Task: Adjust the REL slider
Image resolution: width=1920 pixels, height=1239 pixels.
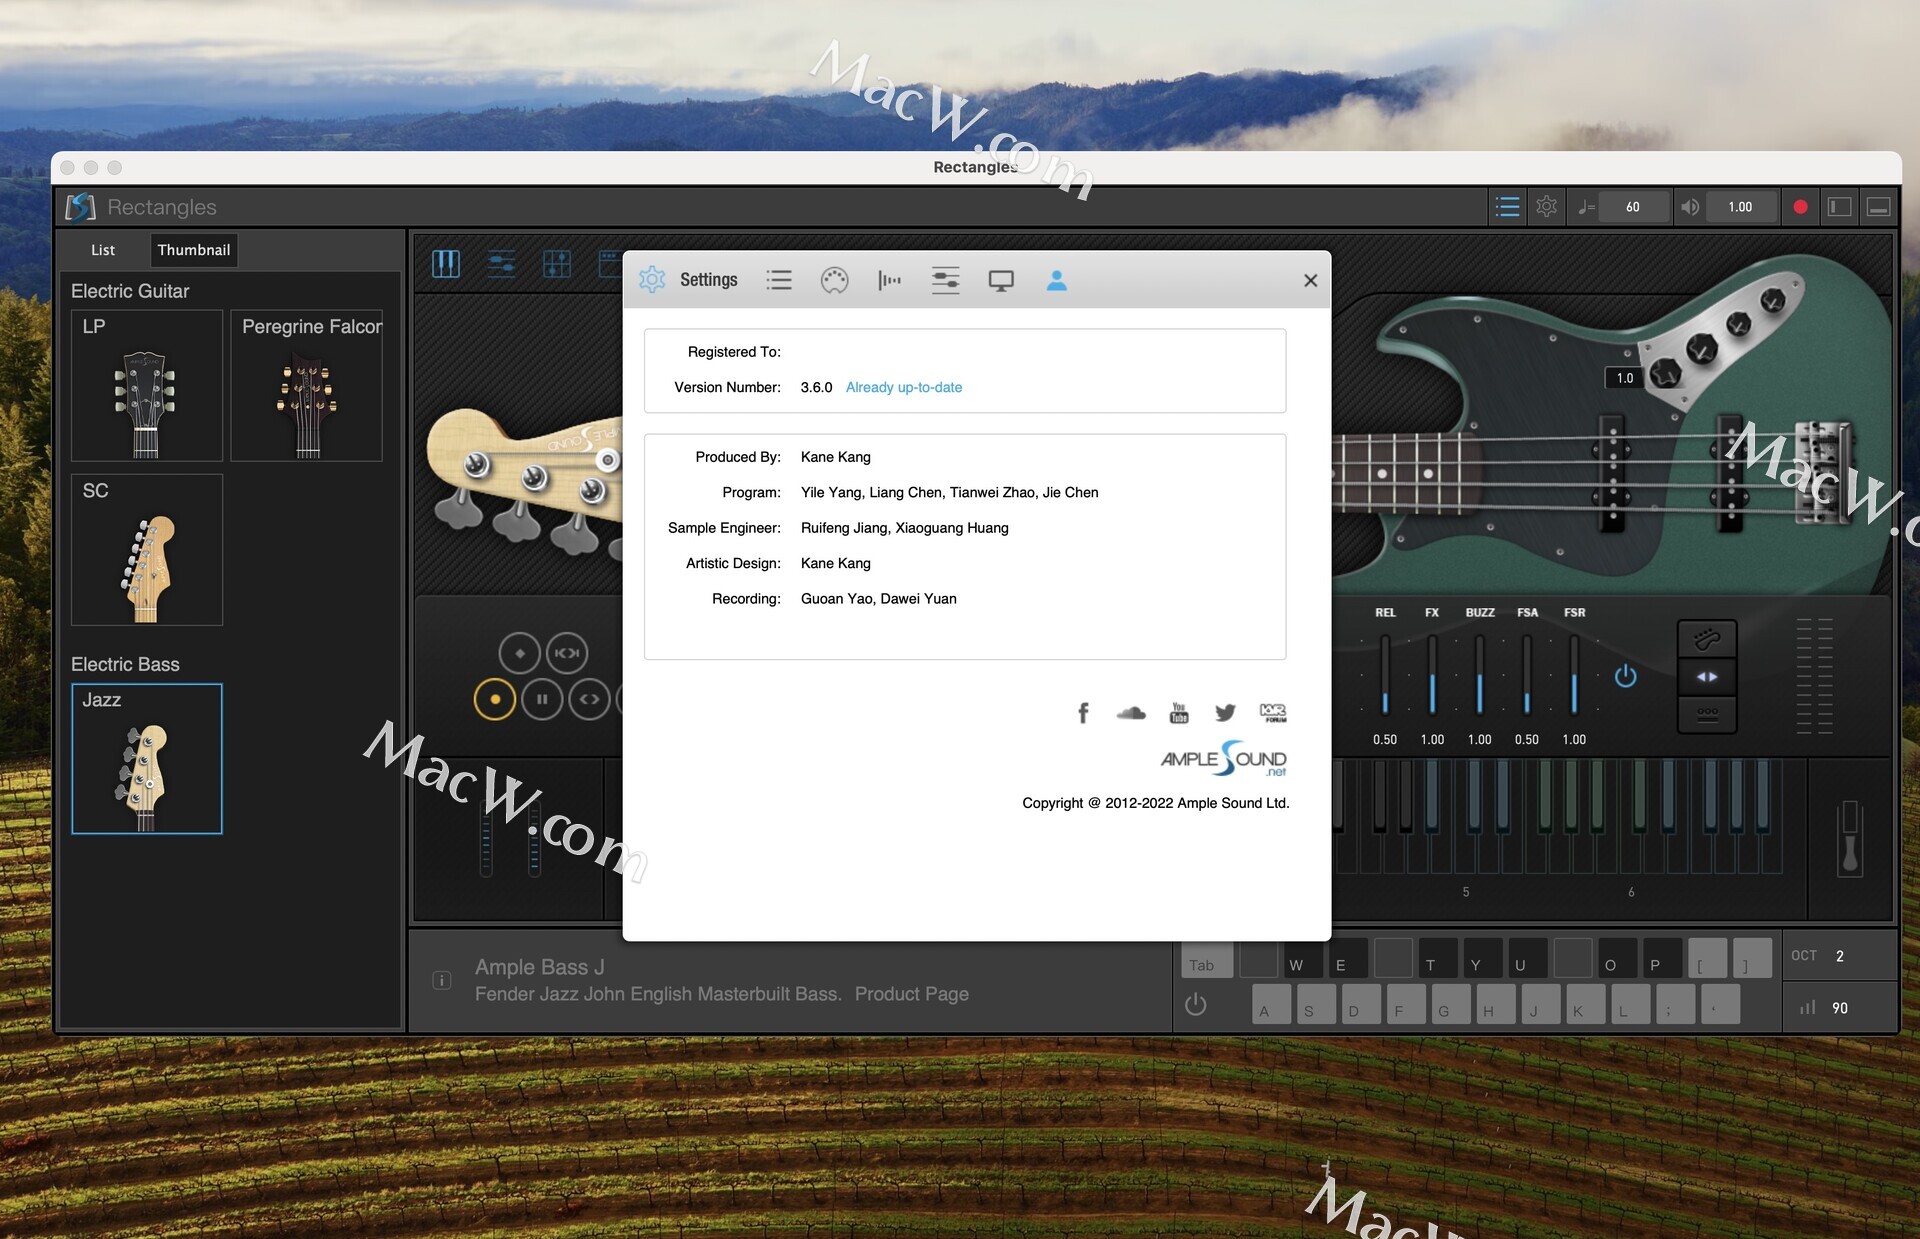Action: click(1385, 675)
